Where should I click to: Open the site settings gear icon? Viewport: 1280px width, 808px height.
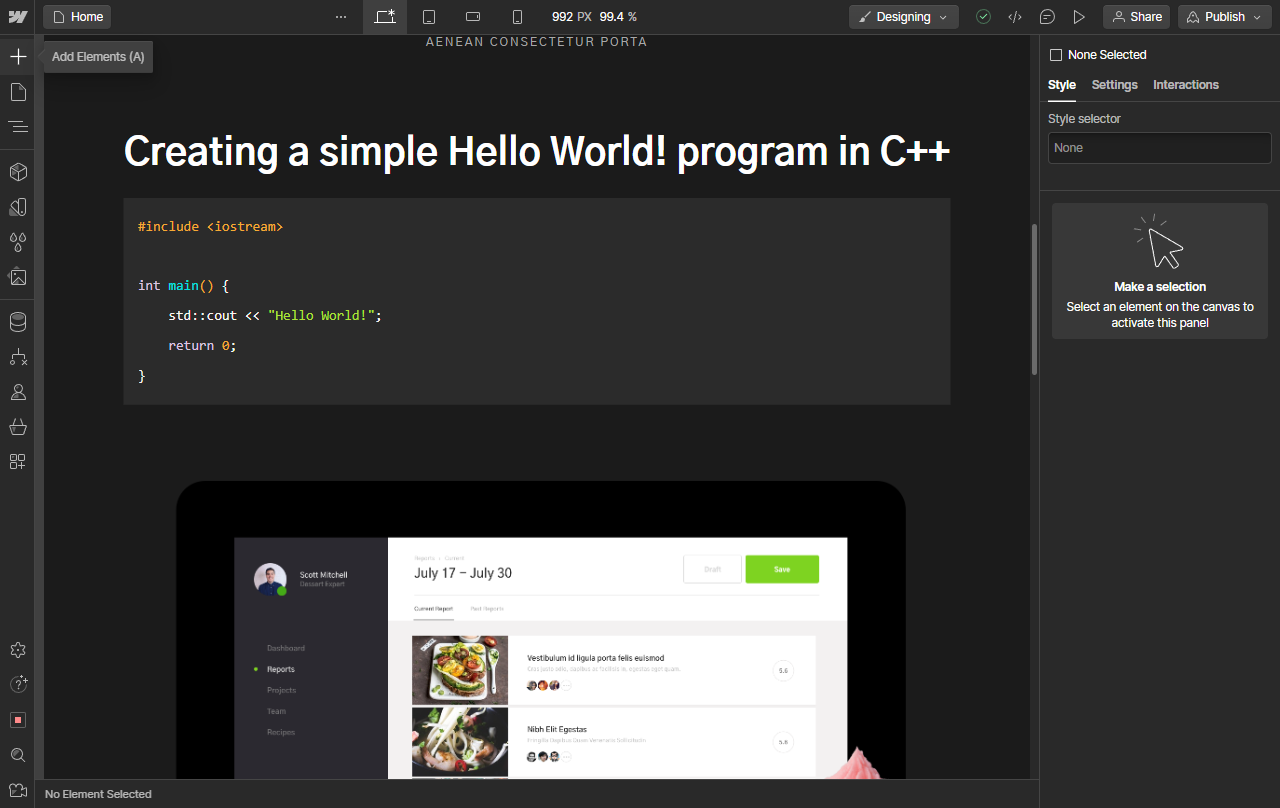18,650
